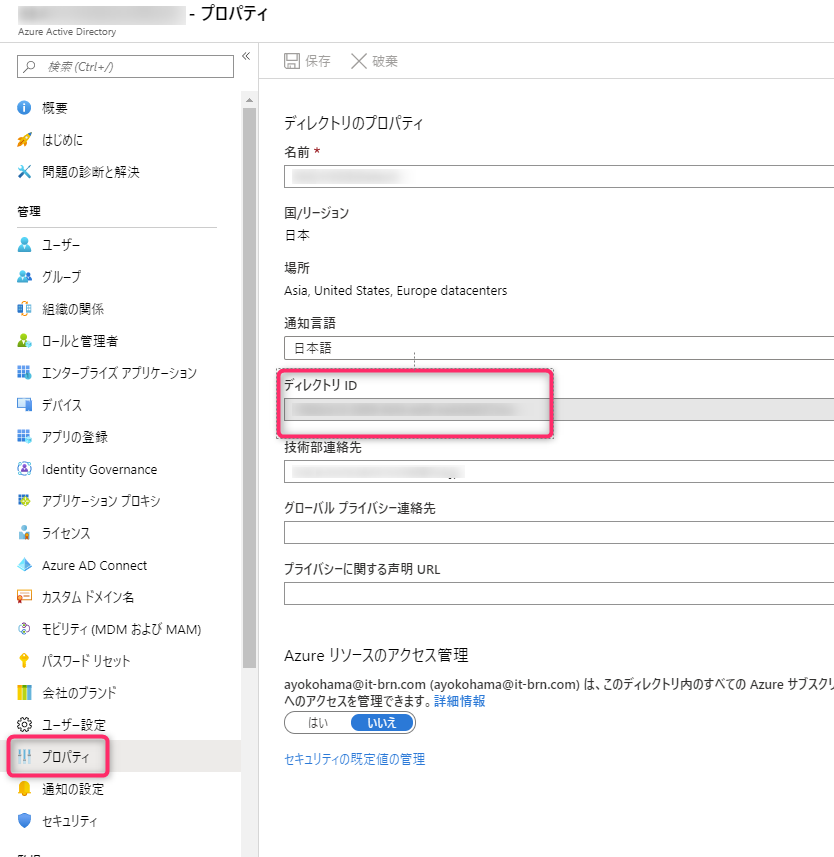
Task: Click the プロパティ sliders icon
Action: coord(24,757)
